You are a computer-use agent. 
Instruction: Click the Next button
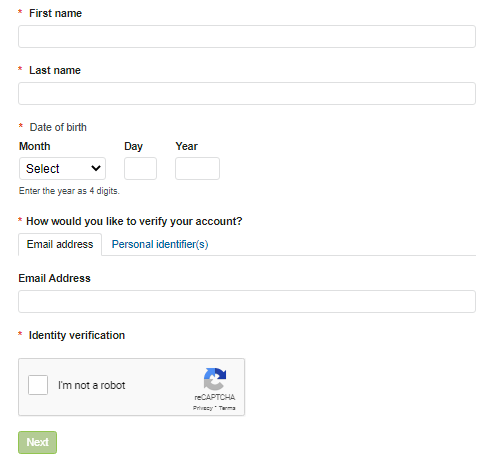[x=37, y=442]
